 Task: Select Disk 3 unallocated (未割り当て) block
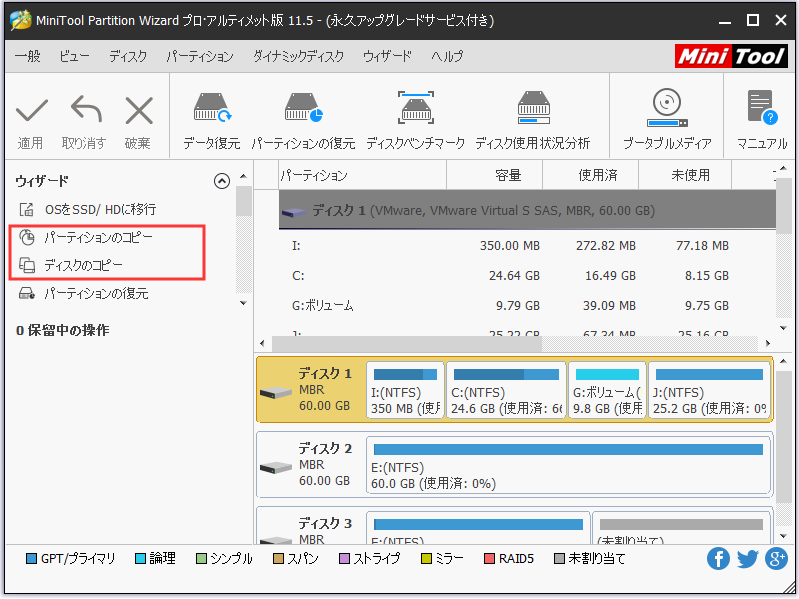click(681, 528)
